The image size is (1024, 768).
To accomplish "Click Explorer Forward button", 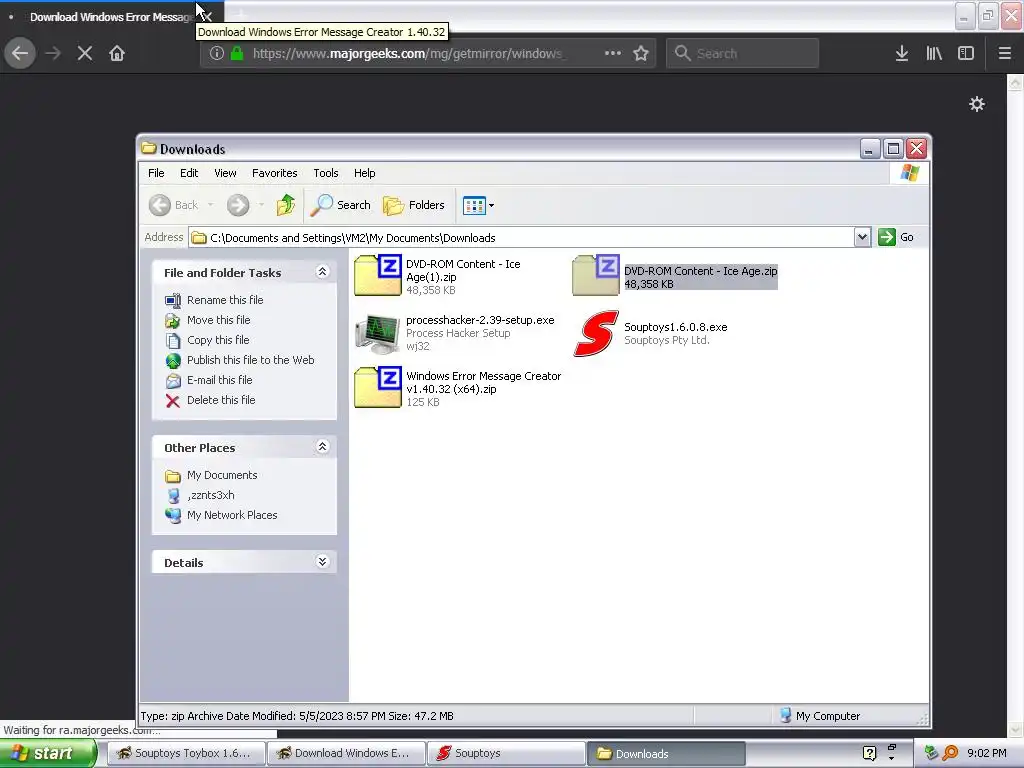I will (x=238, y=205).
